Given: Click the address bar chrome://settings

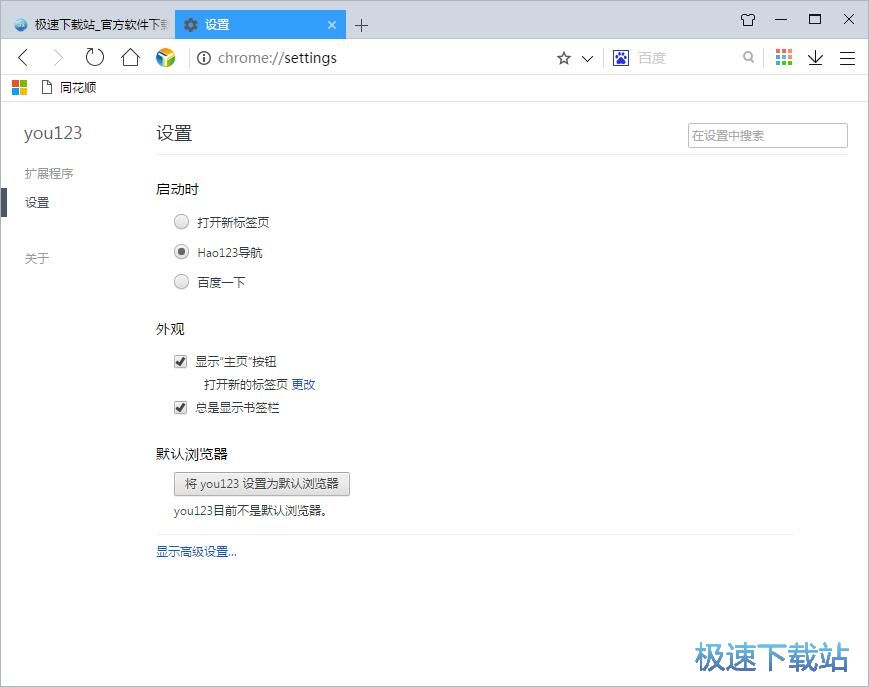Looking at the screenshot, I should (x=277, y=58).
